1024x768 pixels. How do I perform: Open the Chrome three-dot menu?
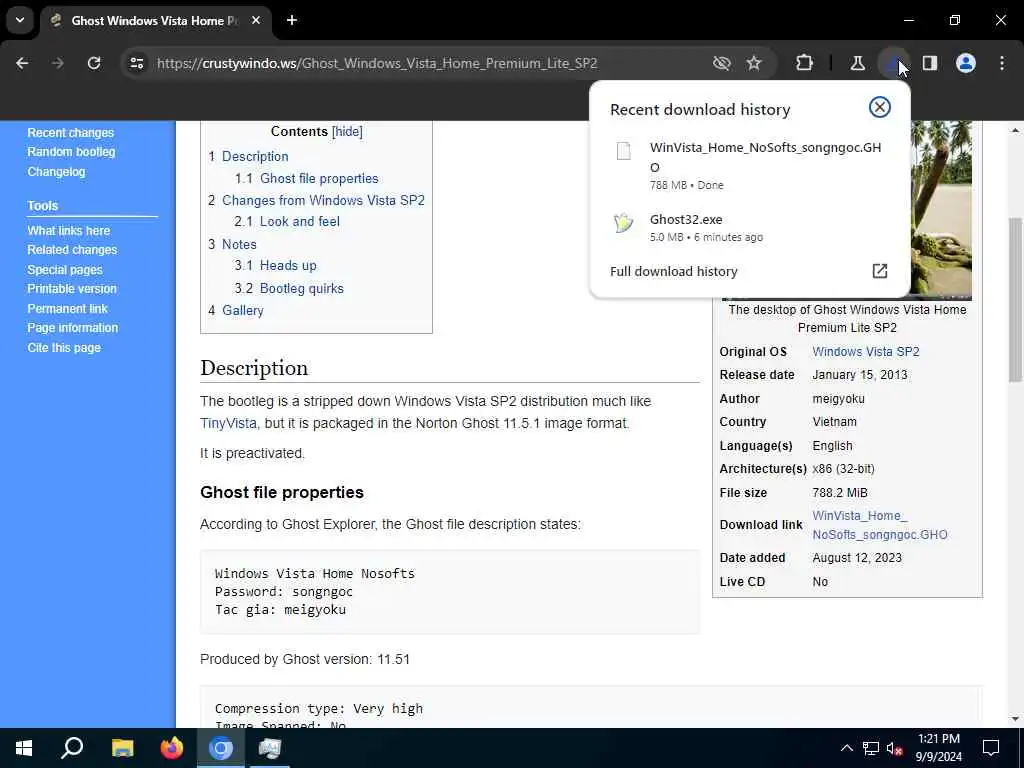[1002, 63]
